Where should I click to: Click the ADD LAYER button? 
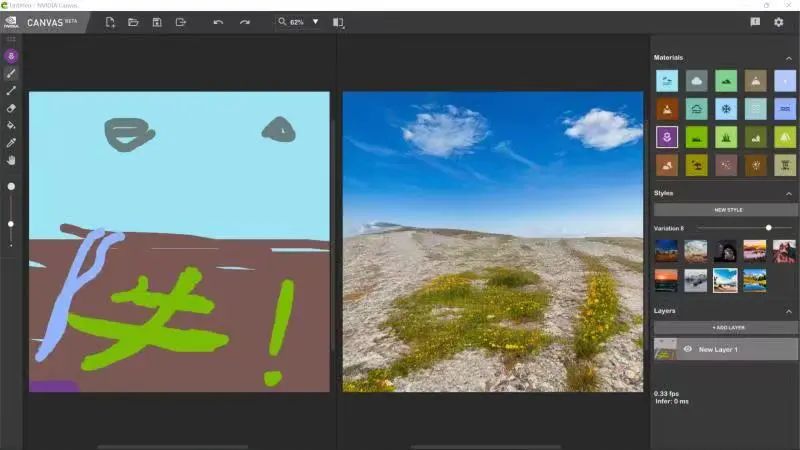[726, 328]
